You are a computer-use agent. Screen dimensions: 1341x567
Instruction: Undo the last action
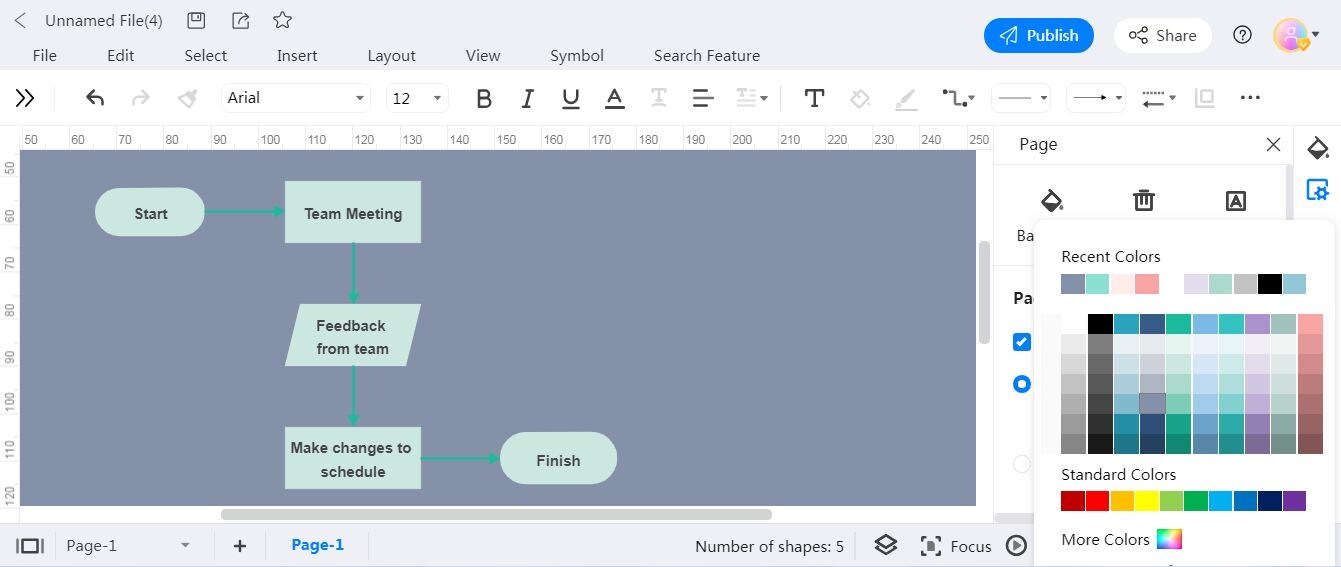coord(95,98)
